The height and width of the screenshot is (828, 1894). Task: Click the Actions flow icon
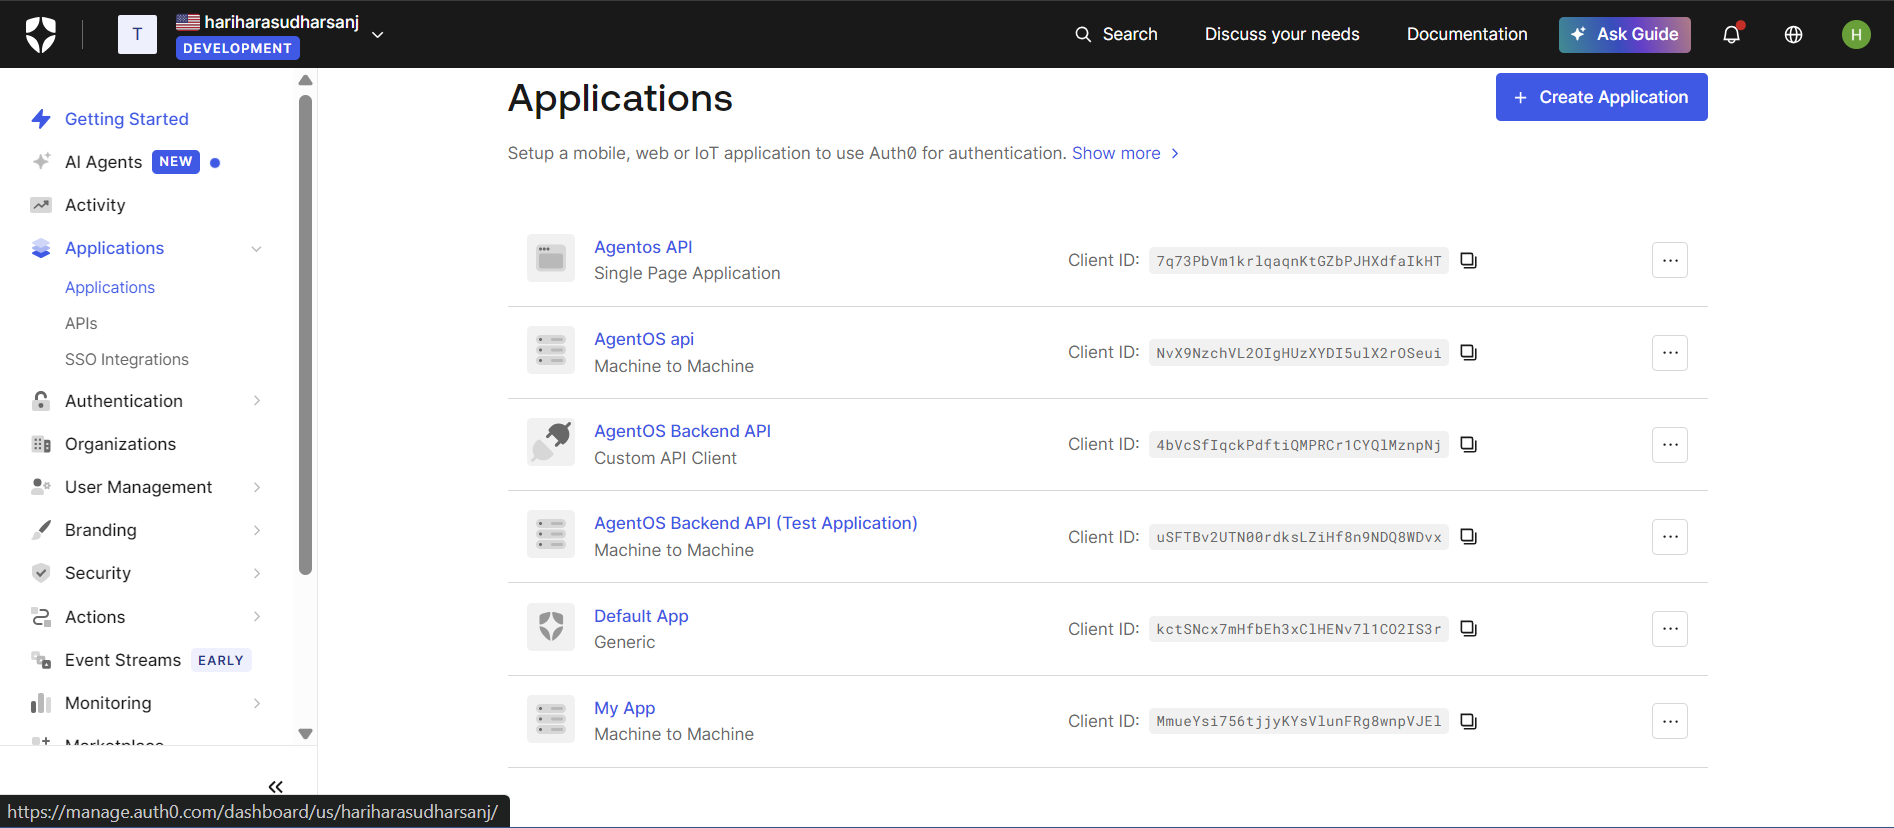pos(41,617)
